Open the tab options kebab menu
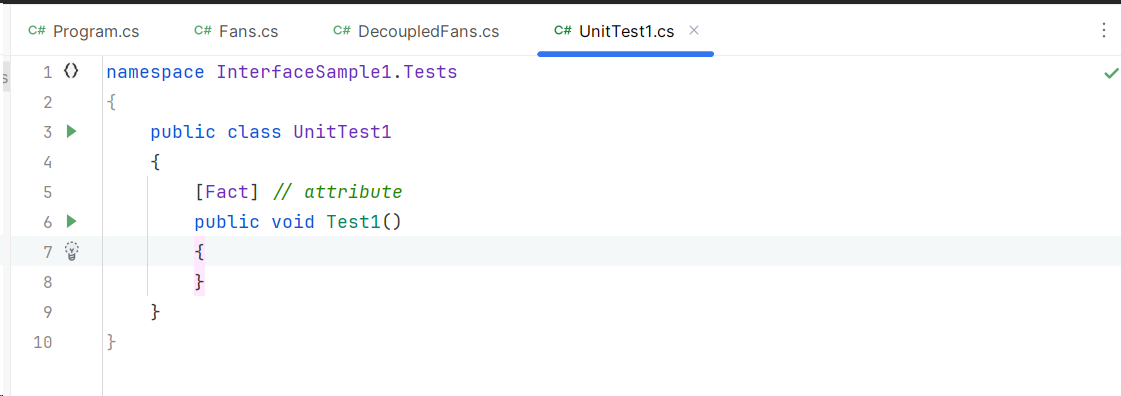This screenshot has height=396, width=1121. [x=1103, y=31]
